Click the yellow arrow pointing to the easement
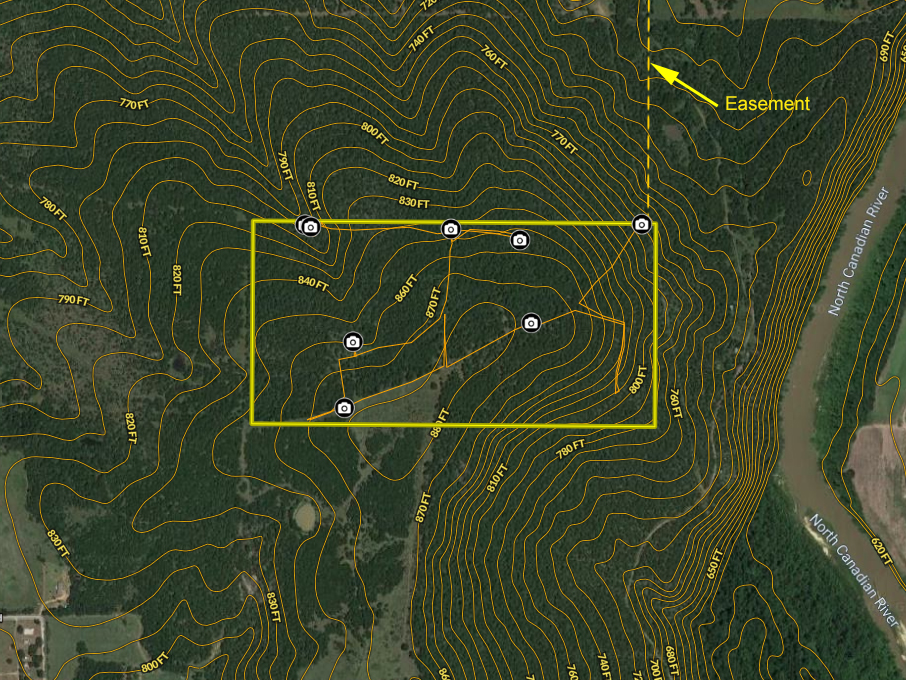 click(684, 85)
